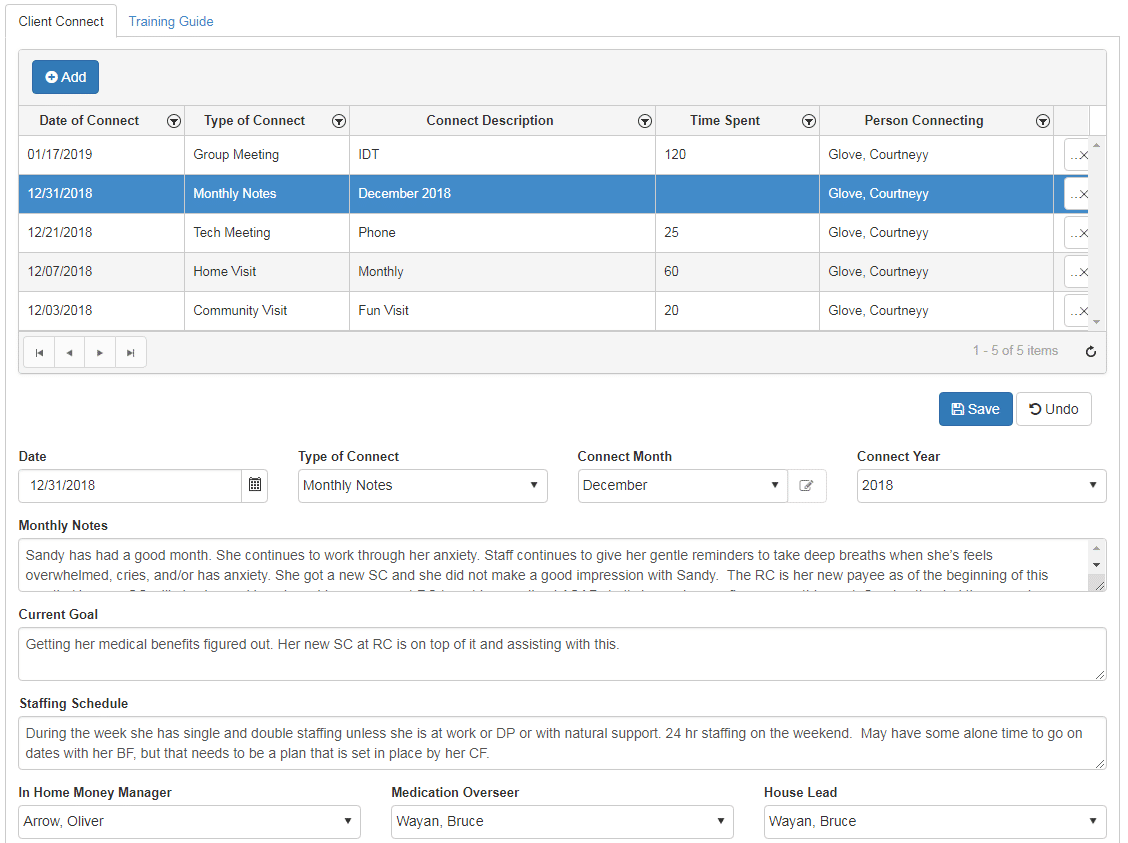Refresh the connects grid

coord(1091,351)
